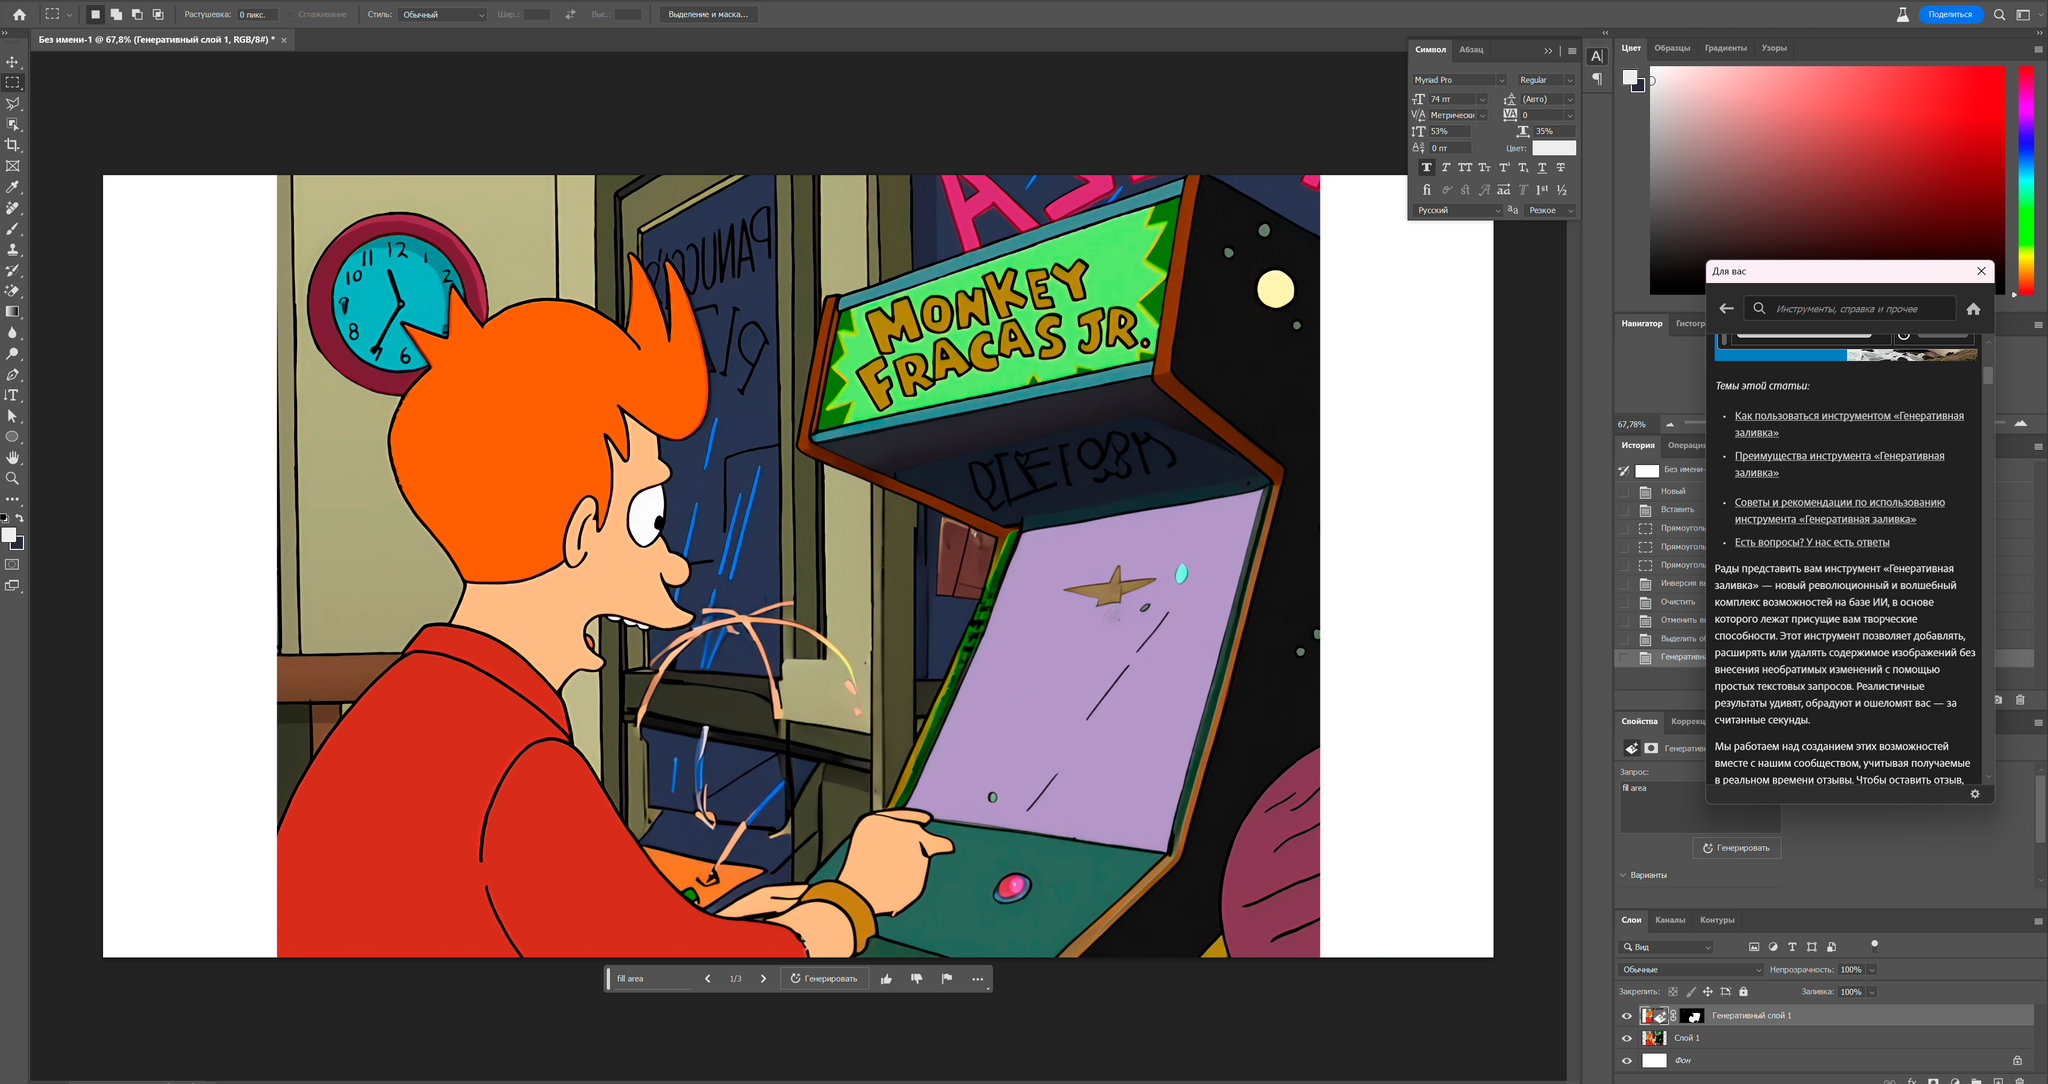The image size is (2048, 1084).
Task: Select the Rectangular Marquee tool
Action: click(13, 83)
